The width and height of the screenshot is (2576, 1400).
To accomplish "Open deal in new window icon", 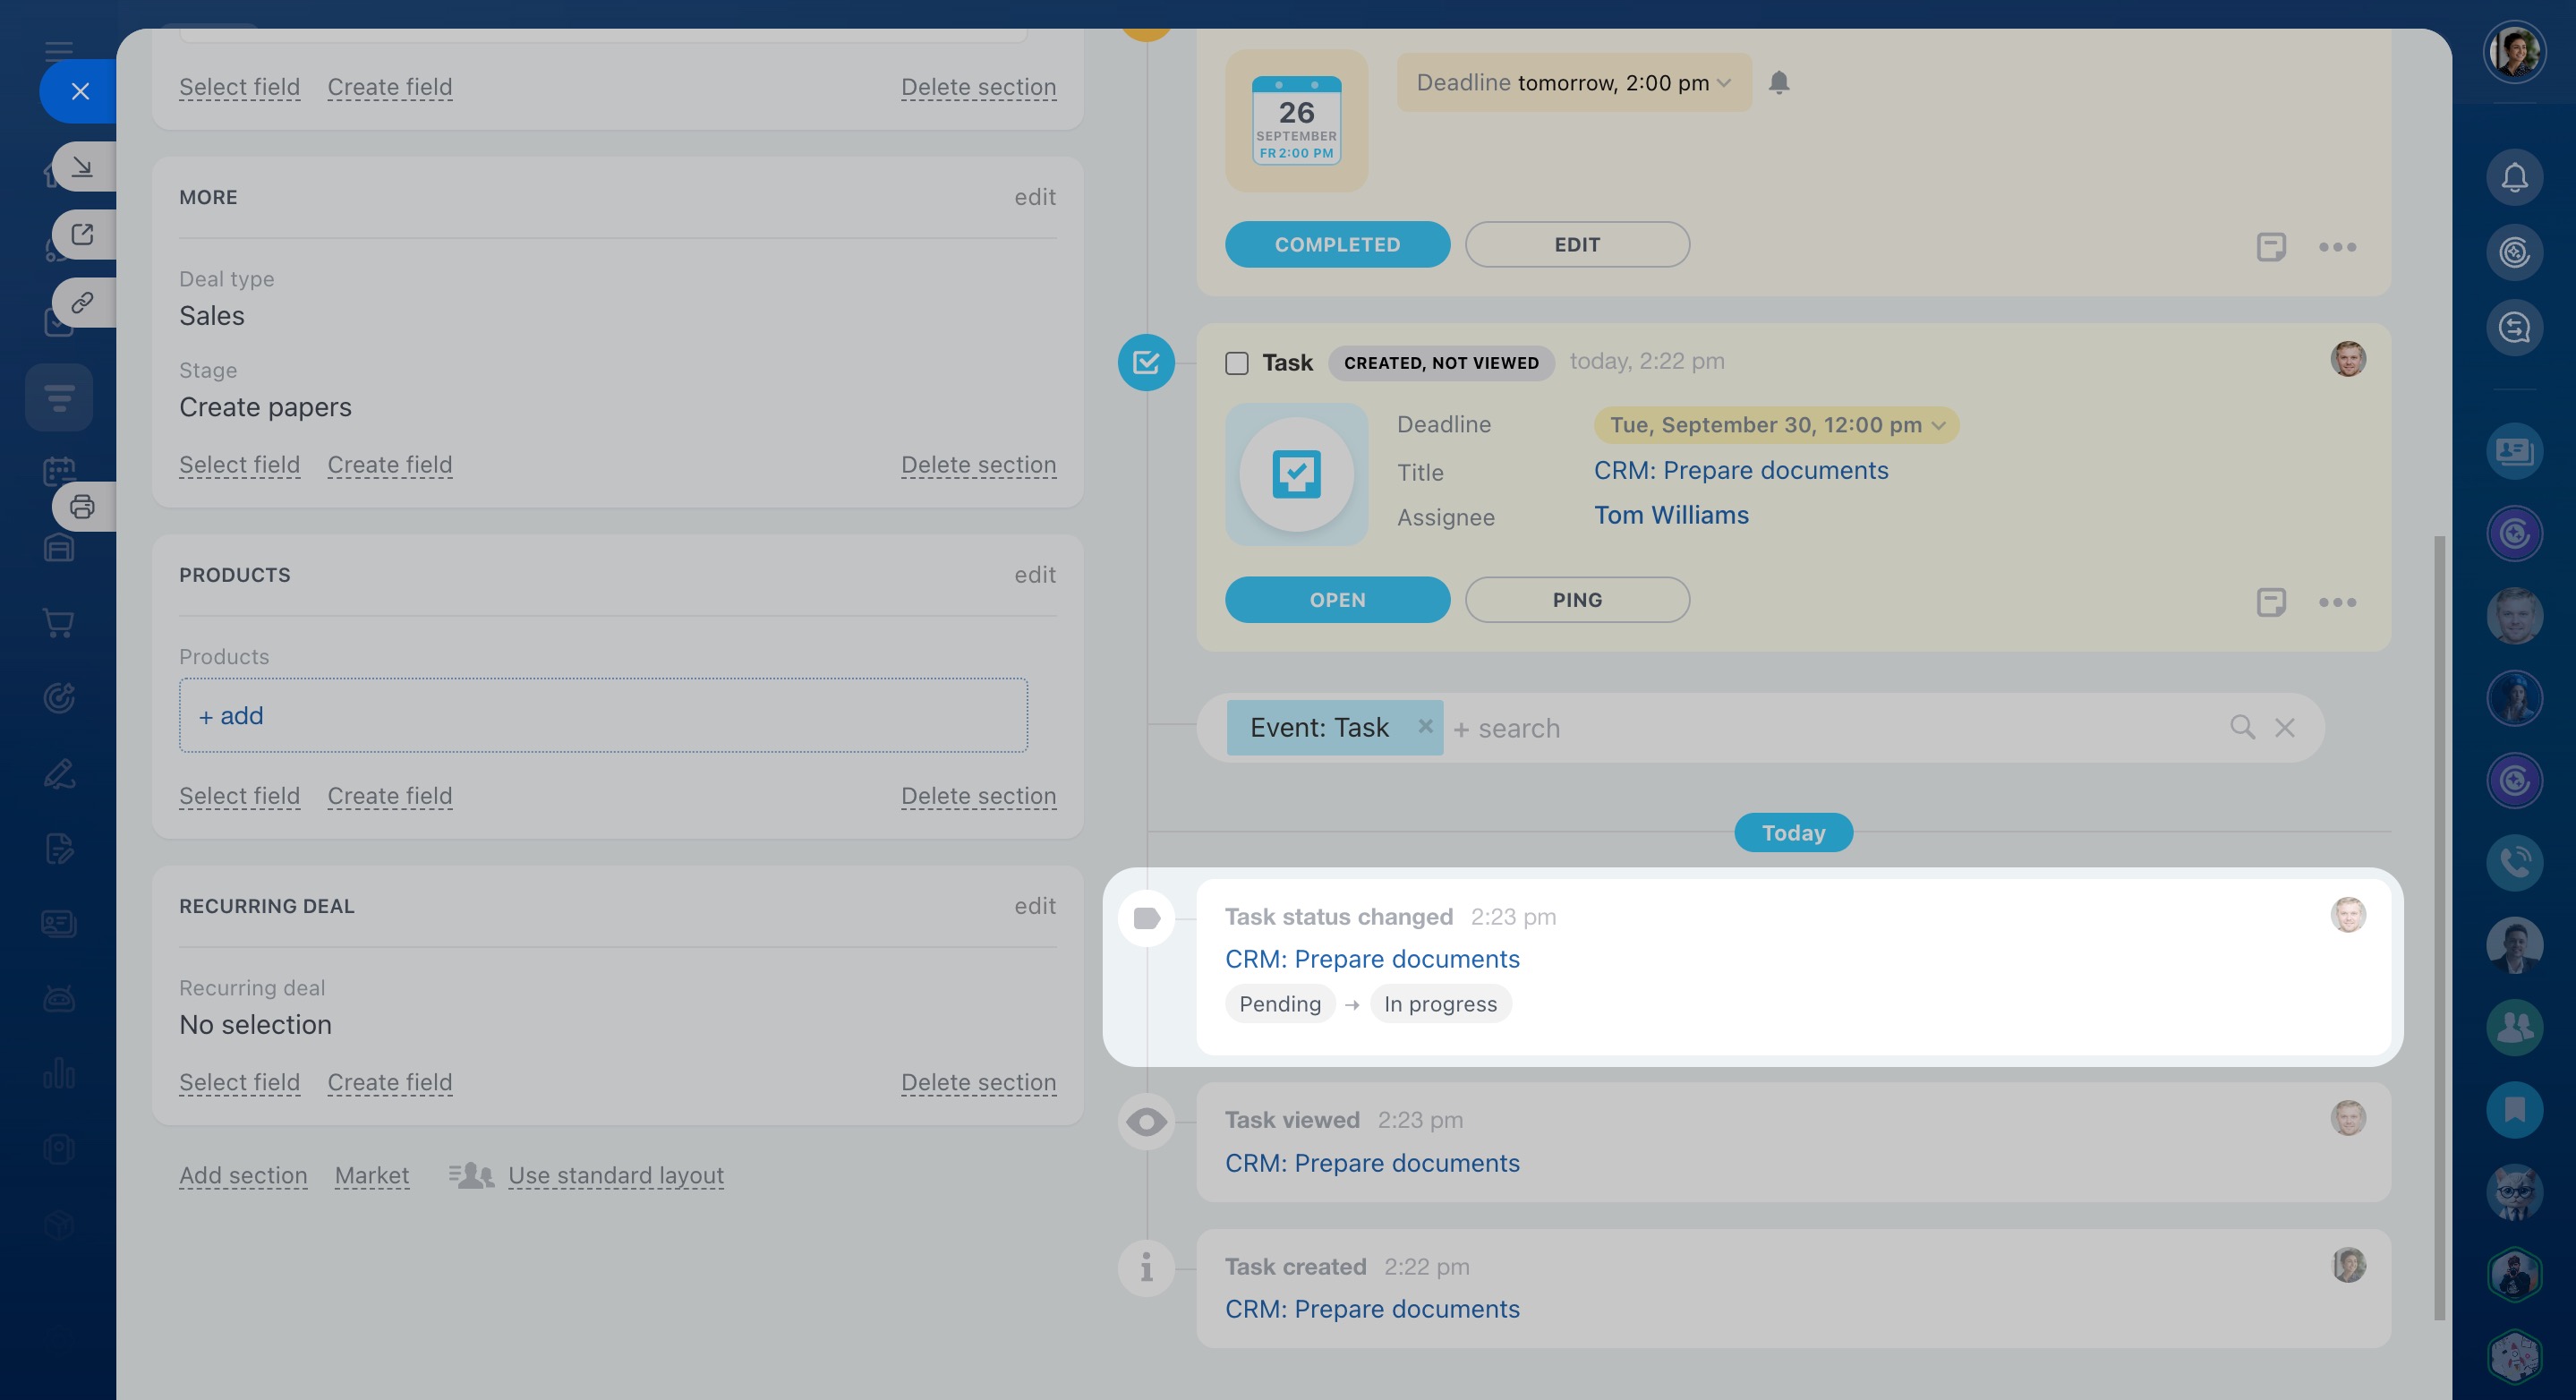I will 82,234.
